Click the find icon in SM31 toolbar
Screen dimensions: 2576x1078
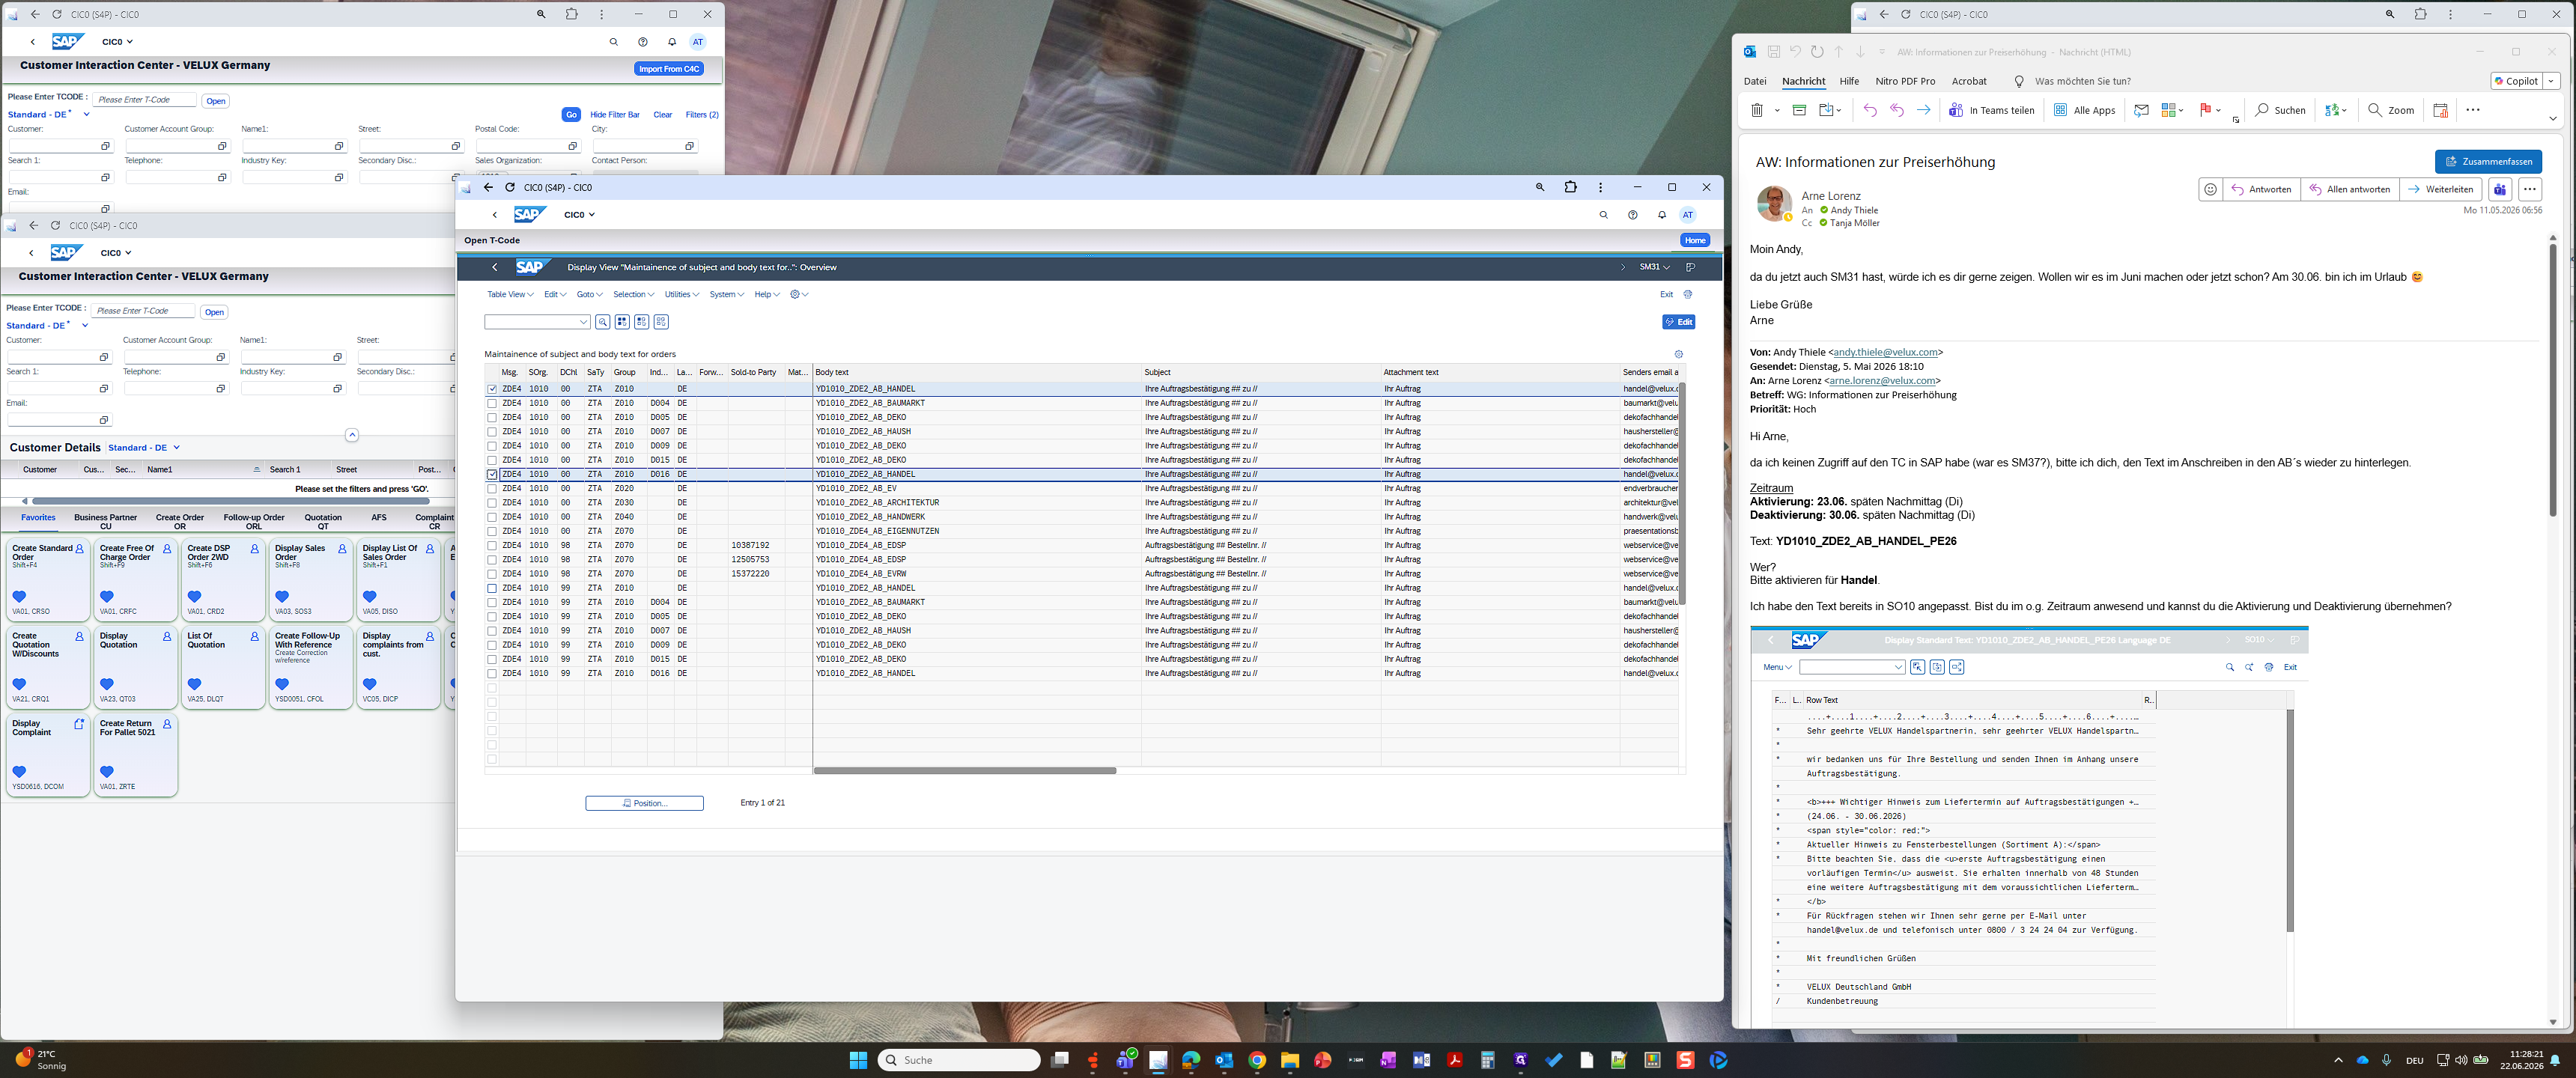[x=603, y=322]
